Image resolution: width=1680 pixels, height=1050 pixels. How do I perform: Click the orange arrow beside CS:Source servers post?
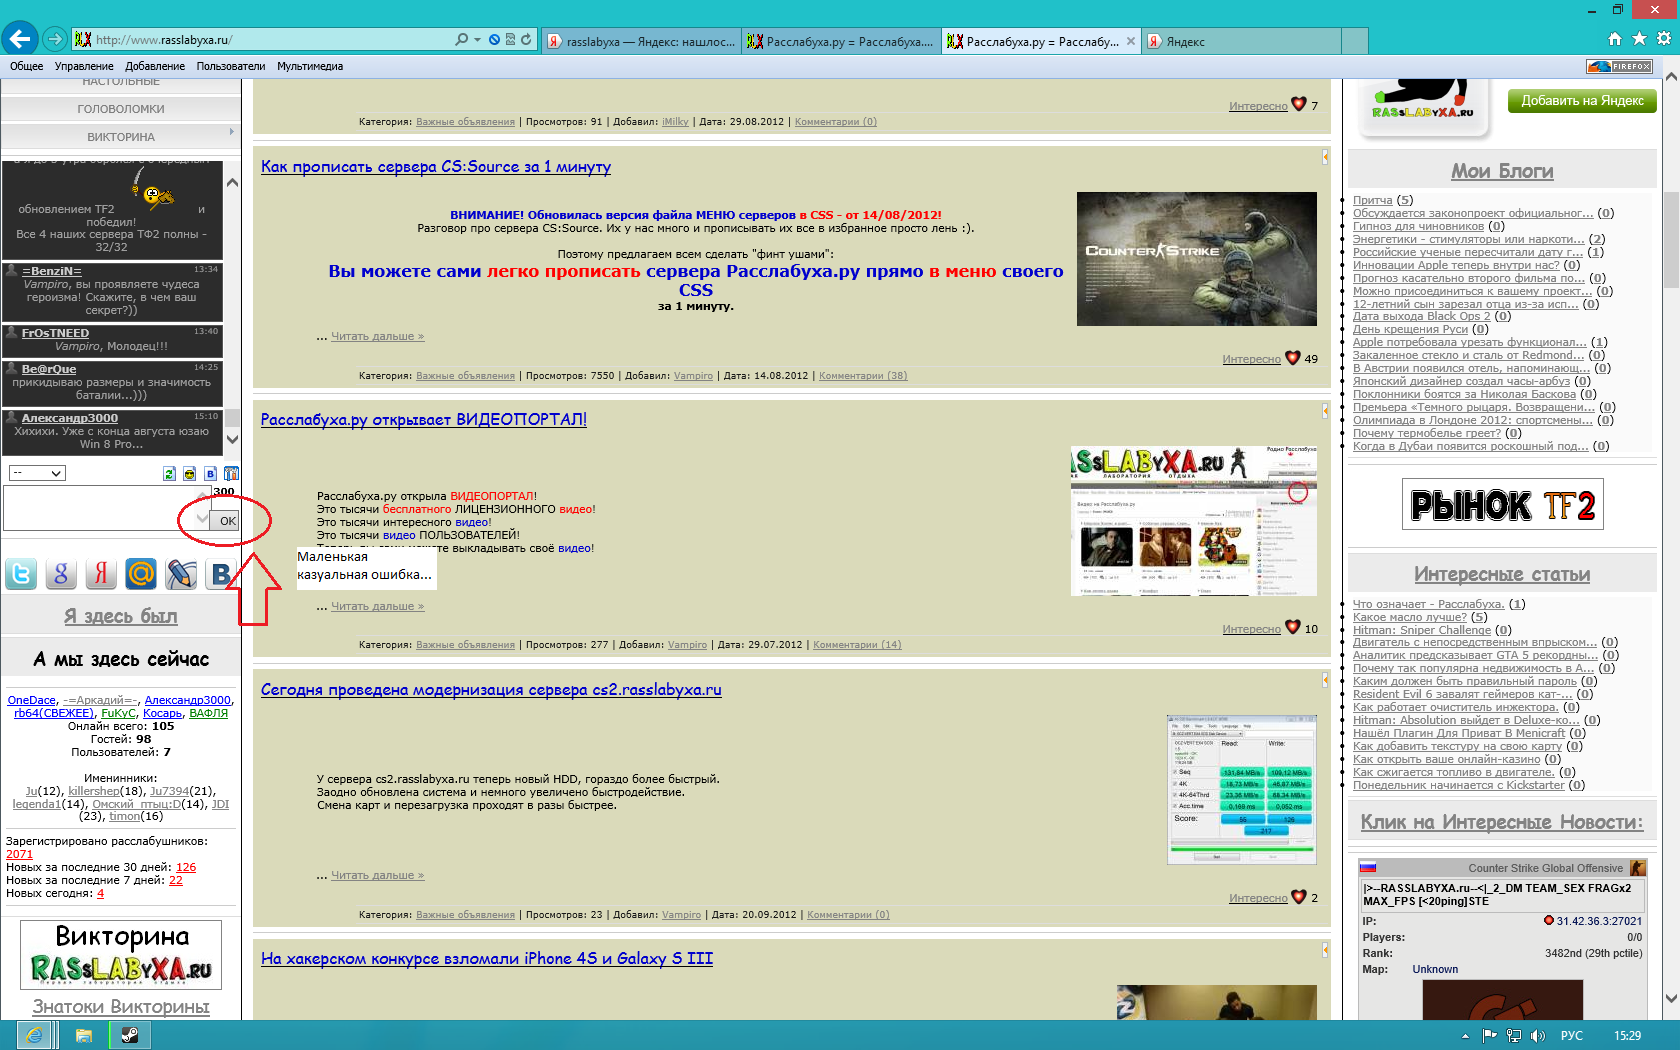1325,157
